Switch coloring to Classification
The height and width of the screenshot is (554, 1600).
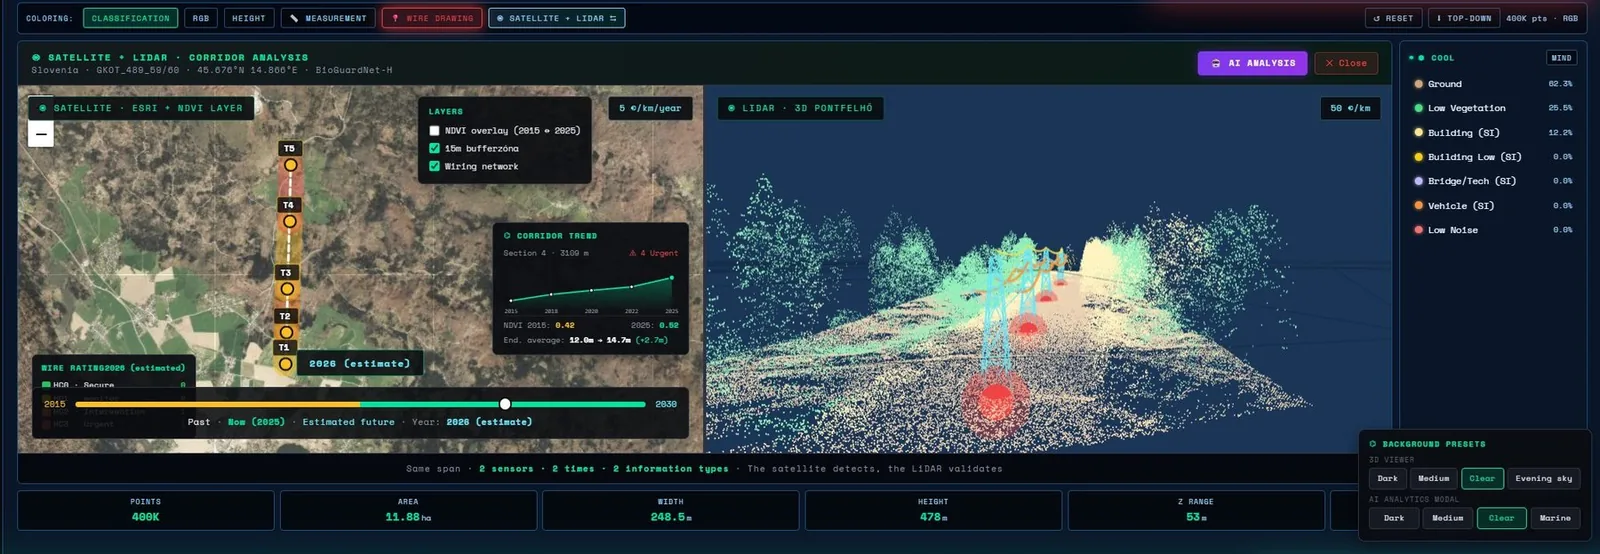point(130,18)
